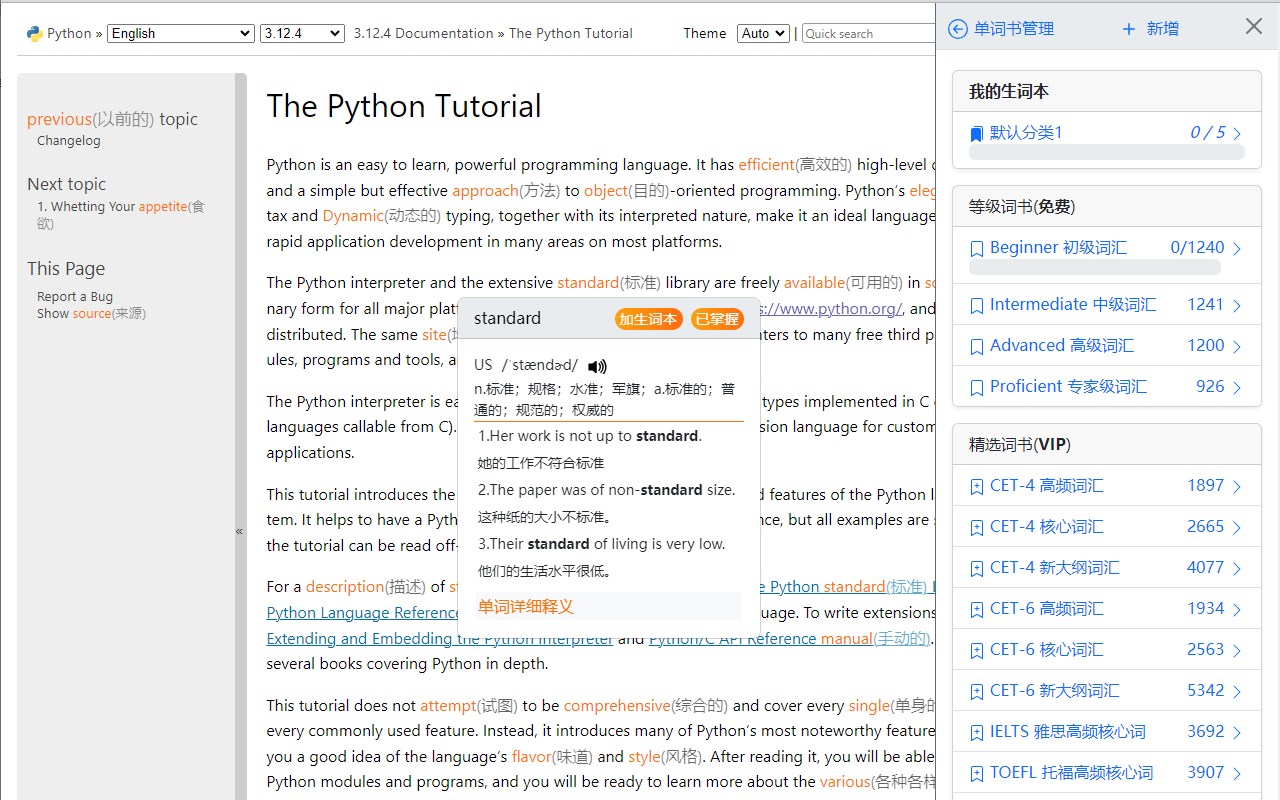The image size is (1280, 800).
Task: Open the English language dropdown
Action: pos(181,33)
